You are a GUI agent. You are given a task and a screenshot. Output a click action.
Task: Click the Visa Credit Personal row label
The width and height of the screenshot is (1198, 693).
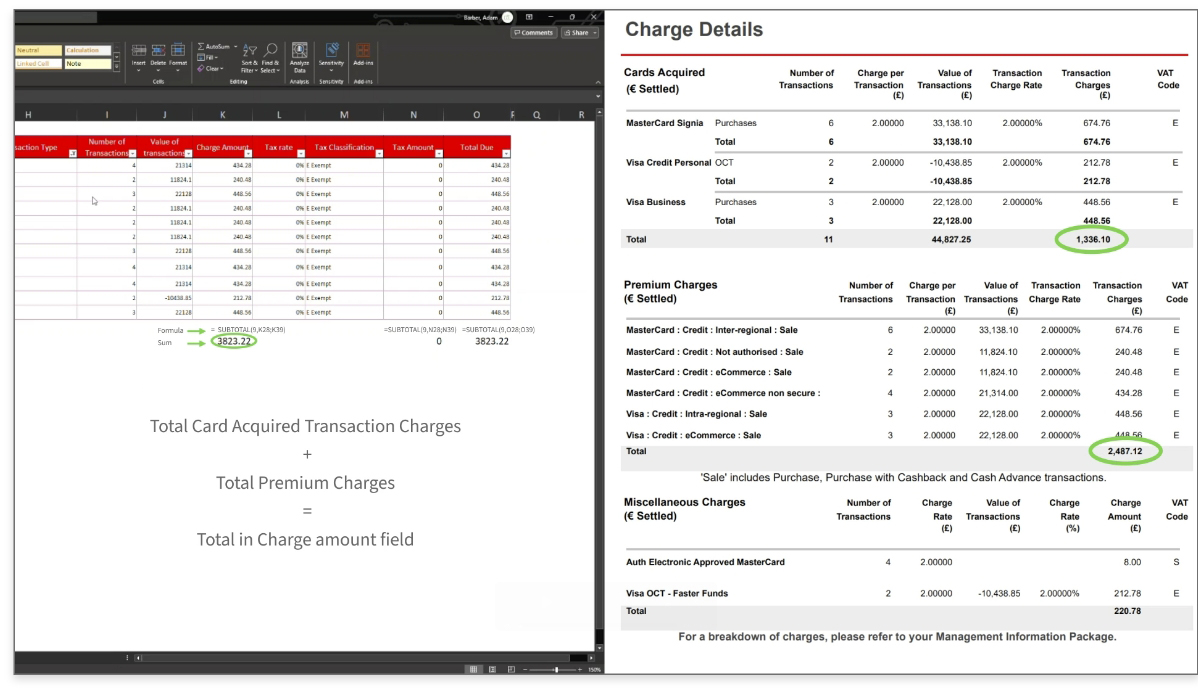point(669,163)
